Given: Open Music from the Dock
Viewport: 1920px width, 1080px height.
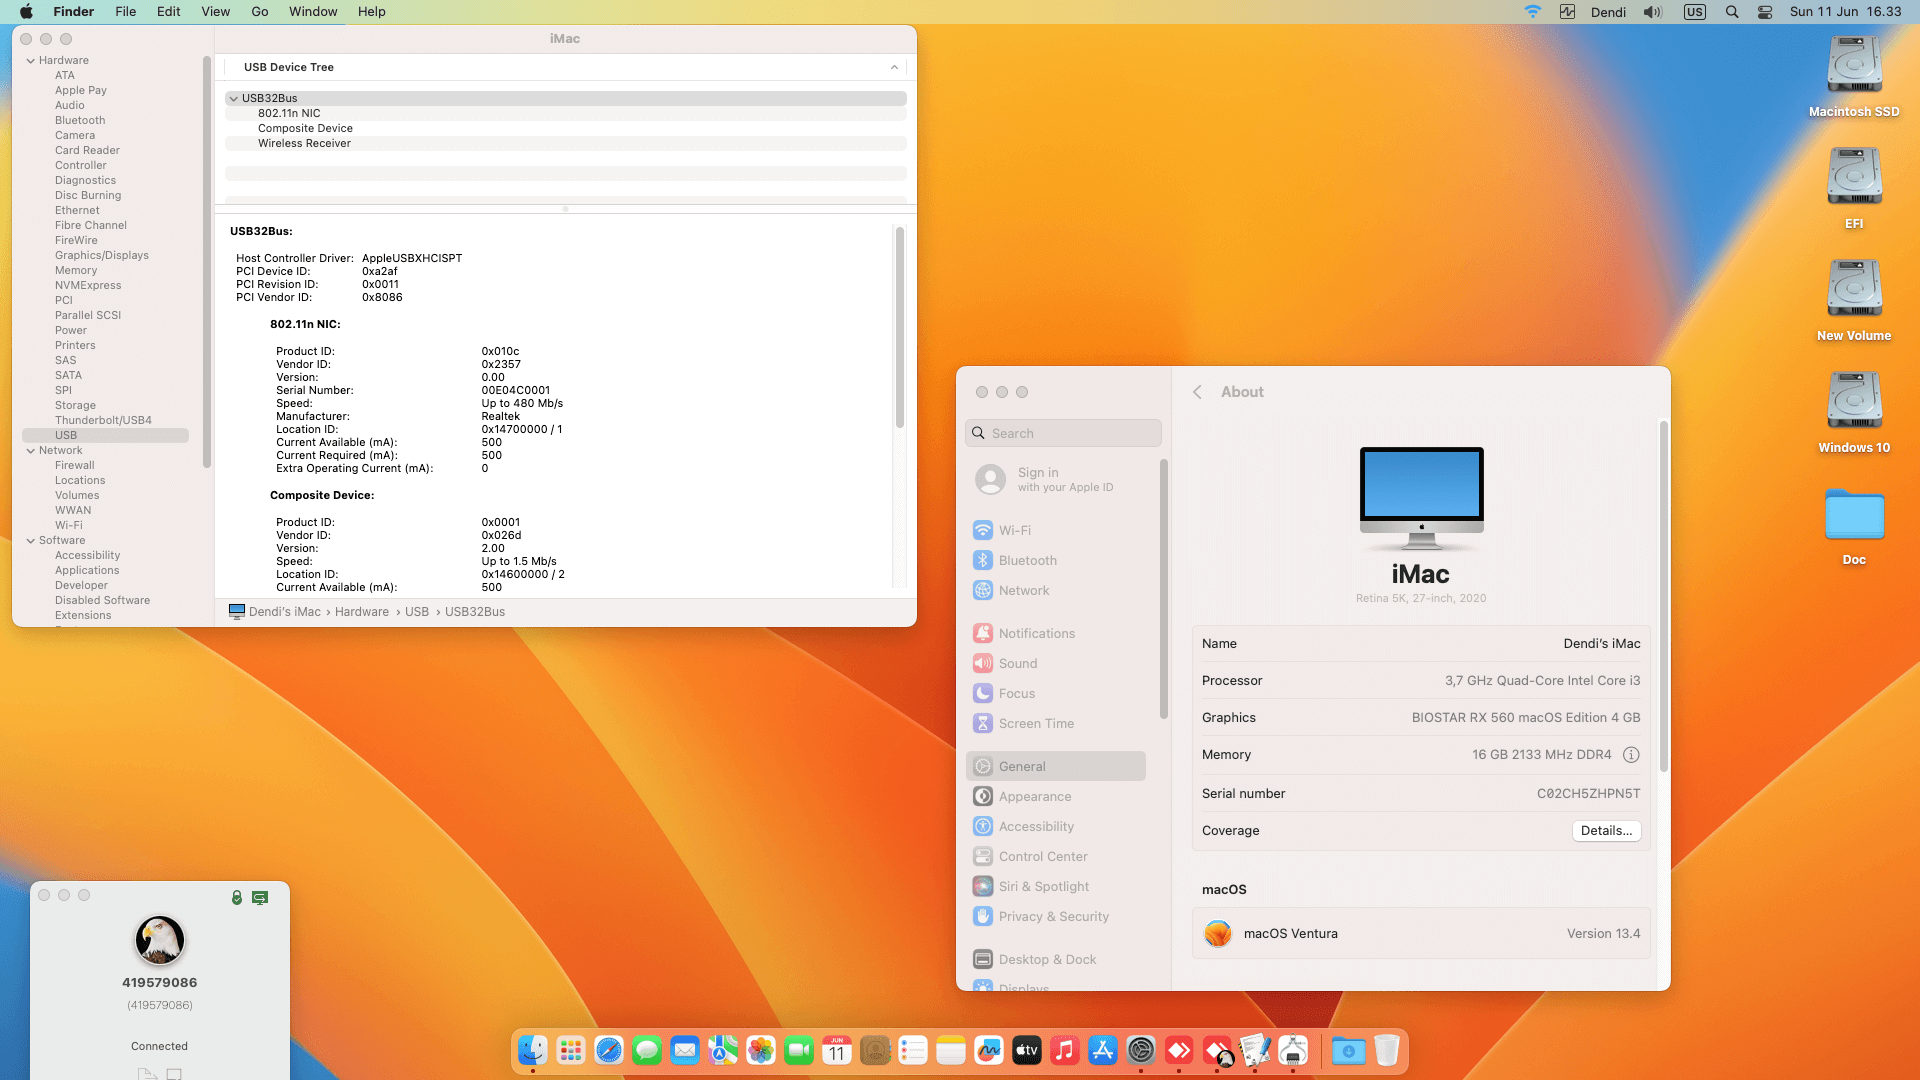Looking at the screenshot, I should click(x=1065, y=1051).
